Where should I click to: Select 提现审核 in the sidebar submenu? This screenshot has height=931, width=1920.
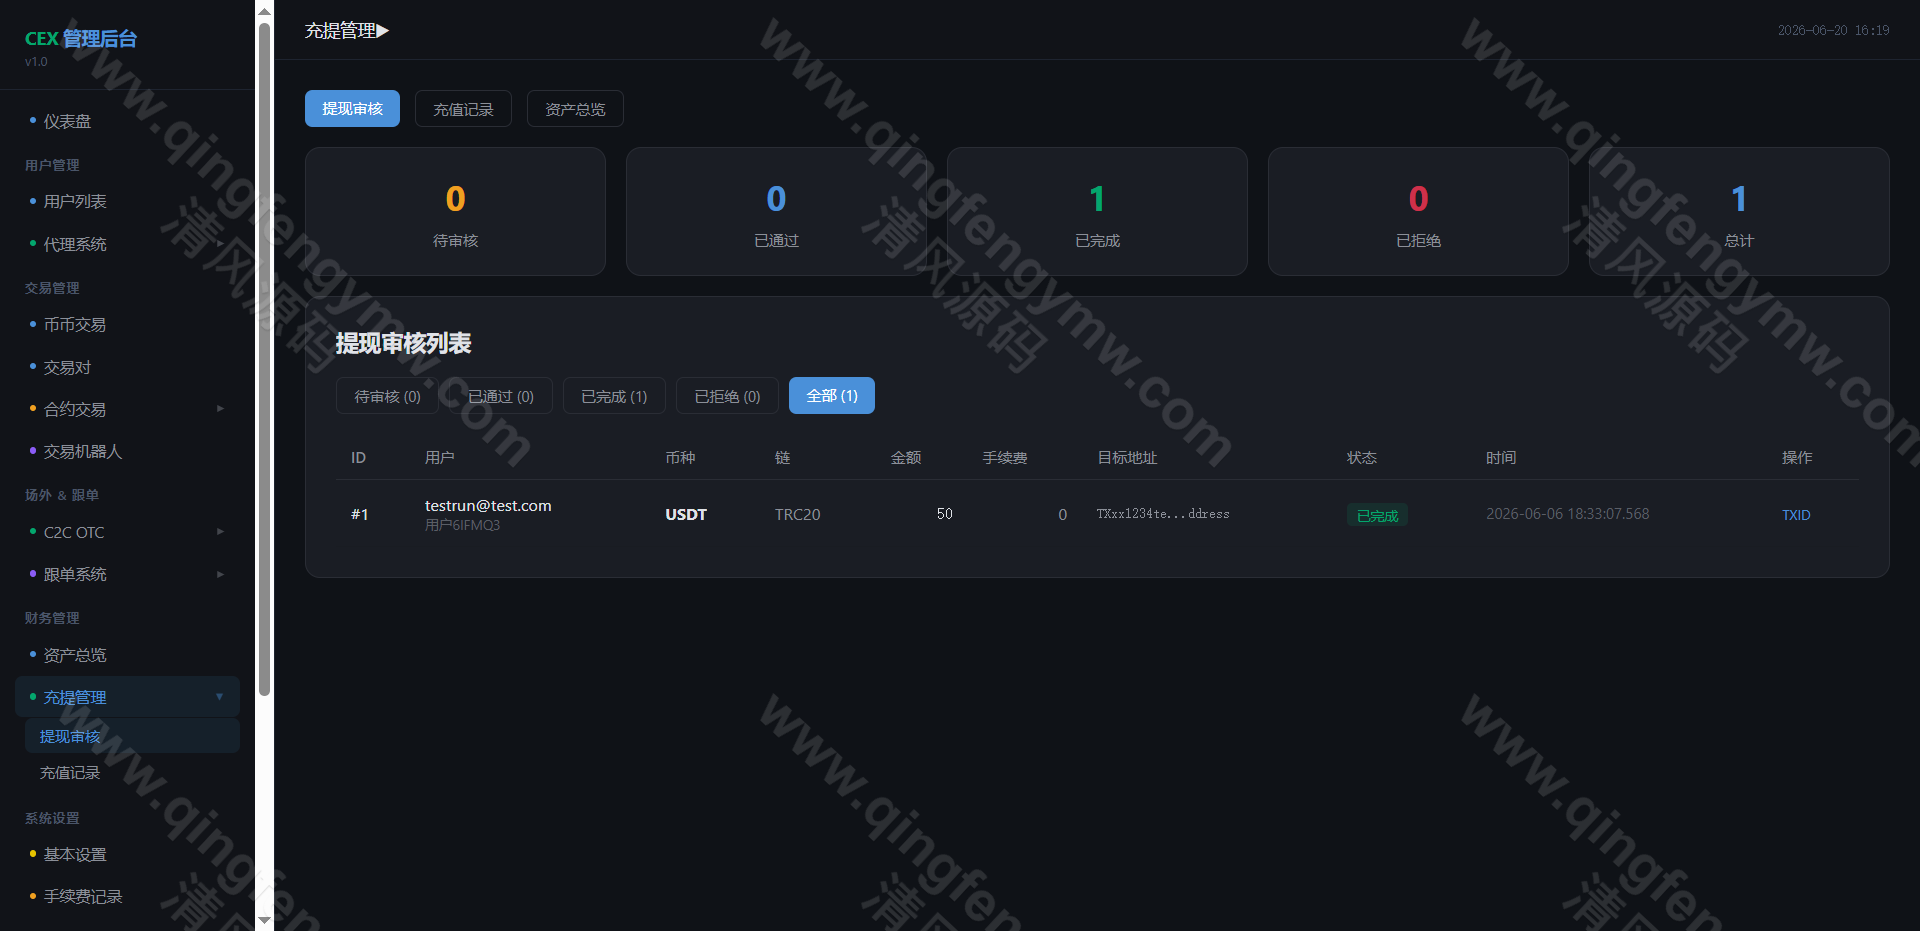(132, 736)
